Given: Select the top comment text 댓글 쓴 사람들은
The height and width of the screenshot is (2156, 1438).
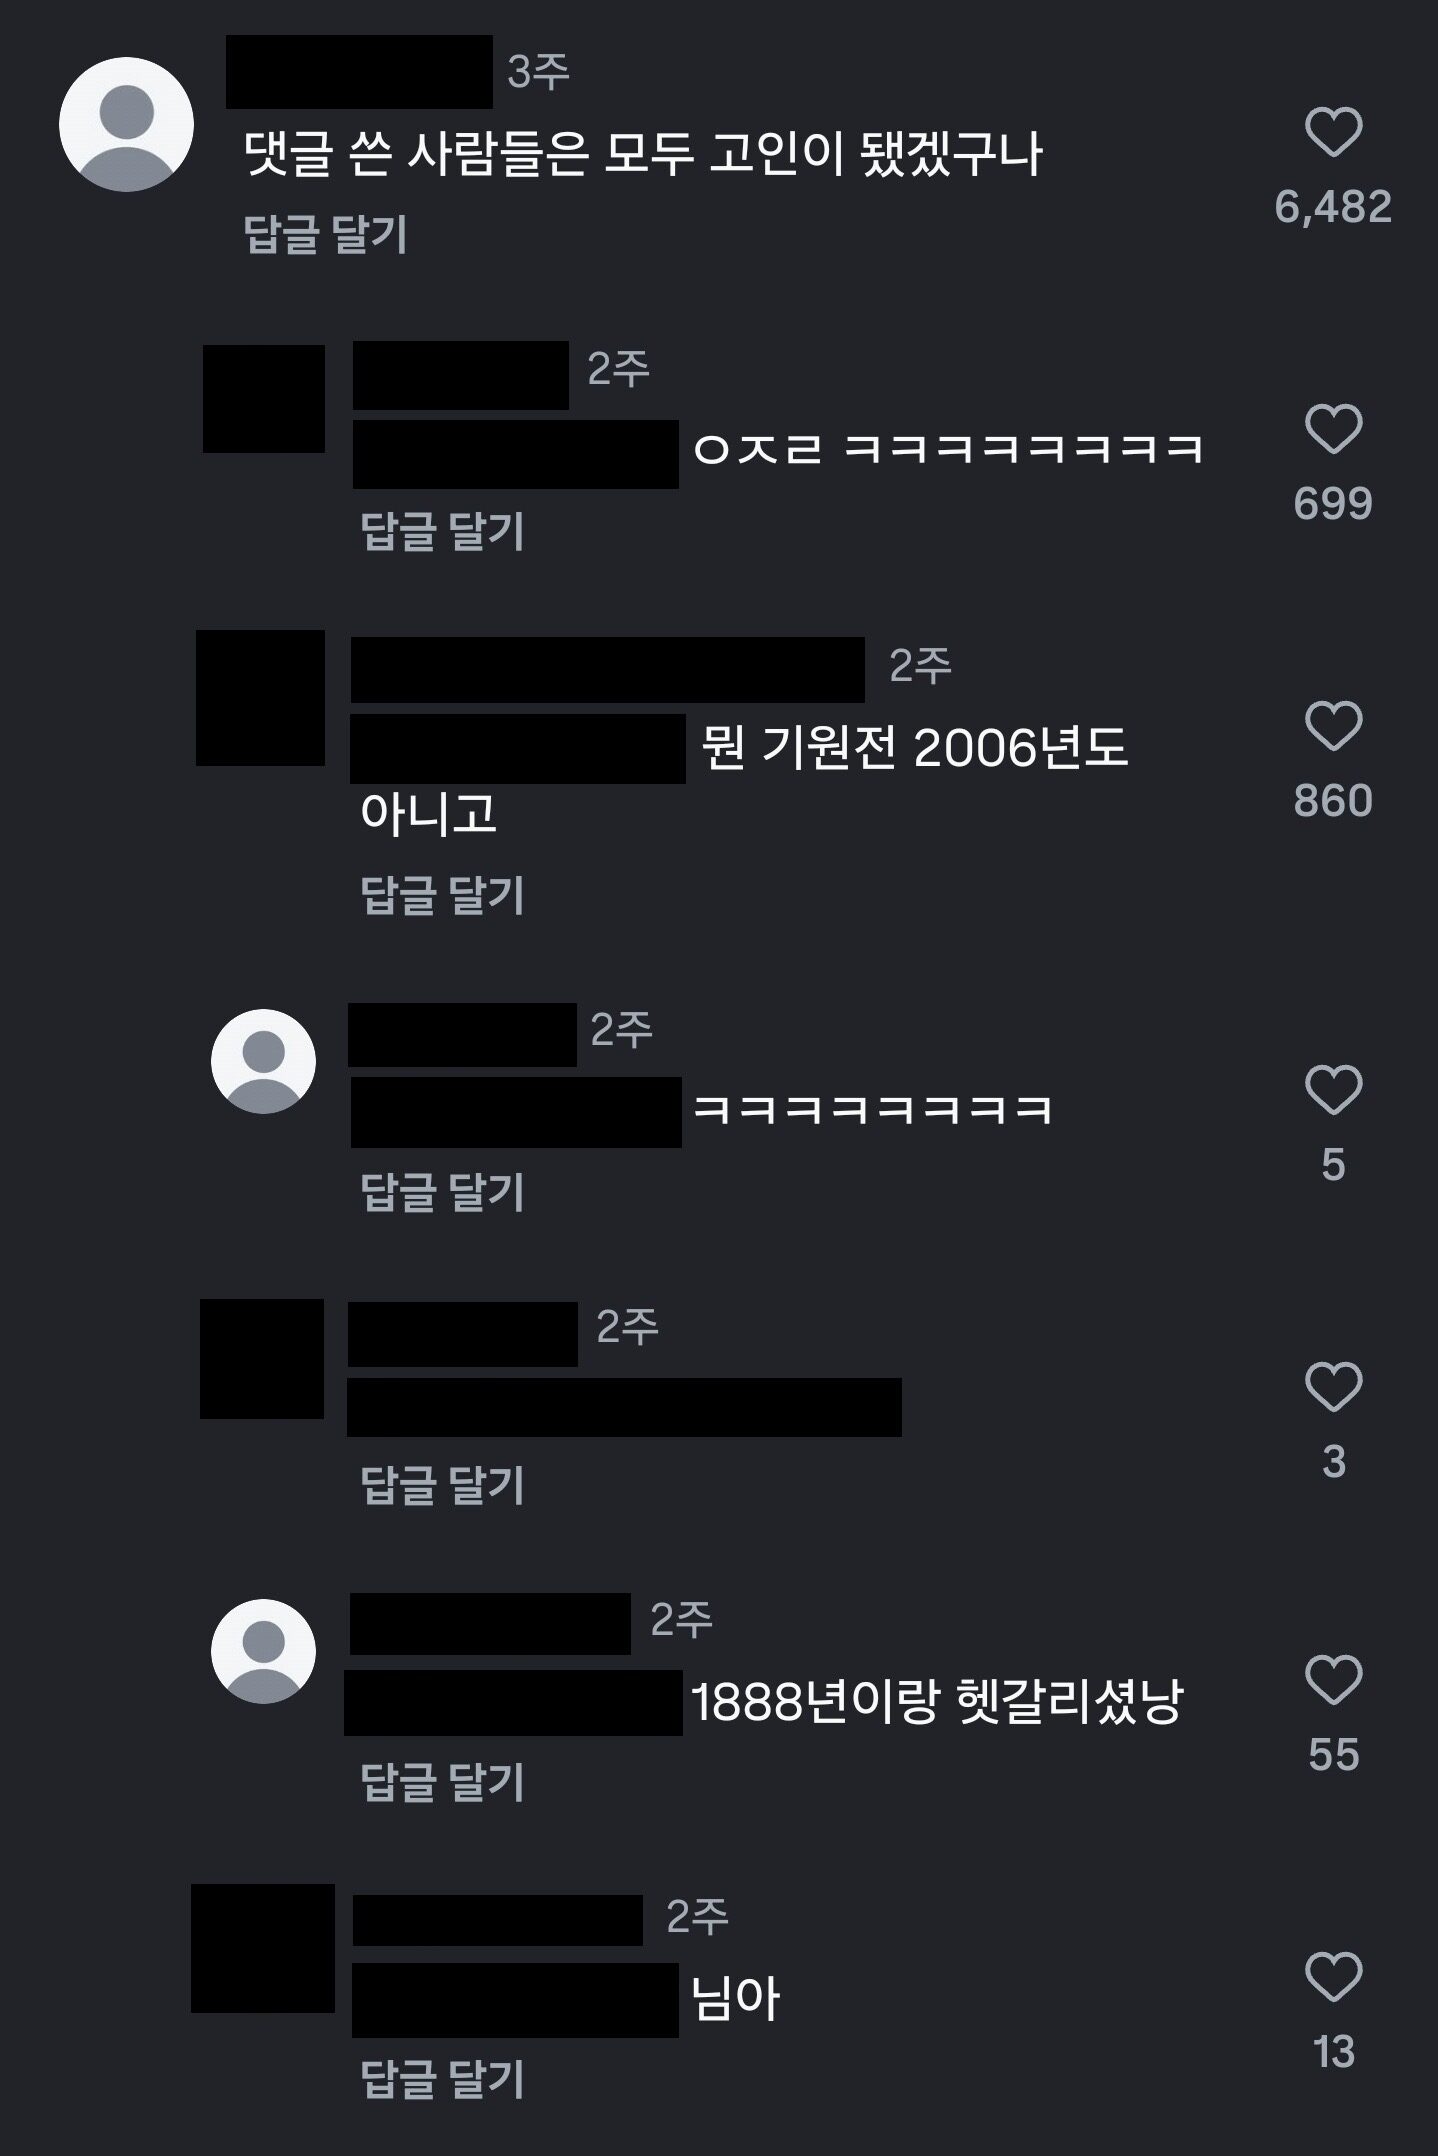Looking at the screenshot, I should (x=416, y=154).
